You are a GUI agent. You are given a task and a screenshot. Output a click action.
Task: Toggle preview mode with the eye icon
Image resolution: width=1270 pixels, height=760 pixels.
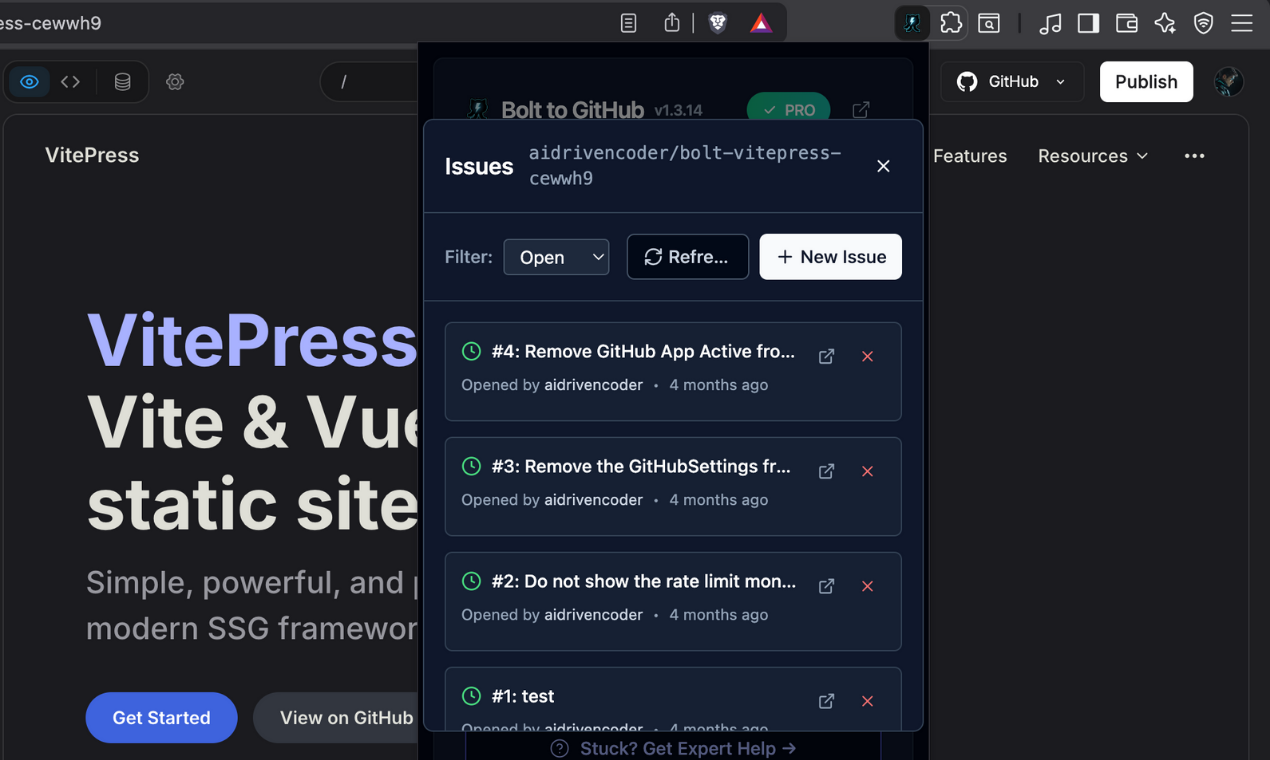click(28, 82)
